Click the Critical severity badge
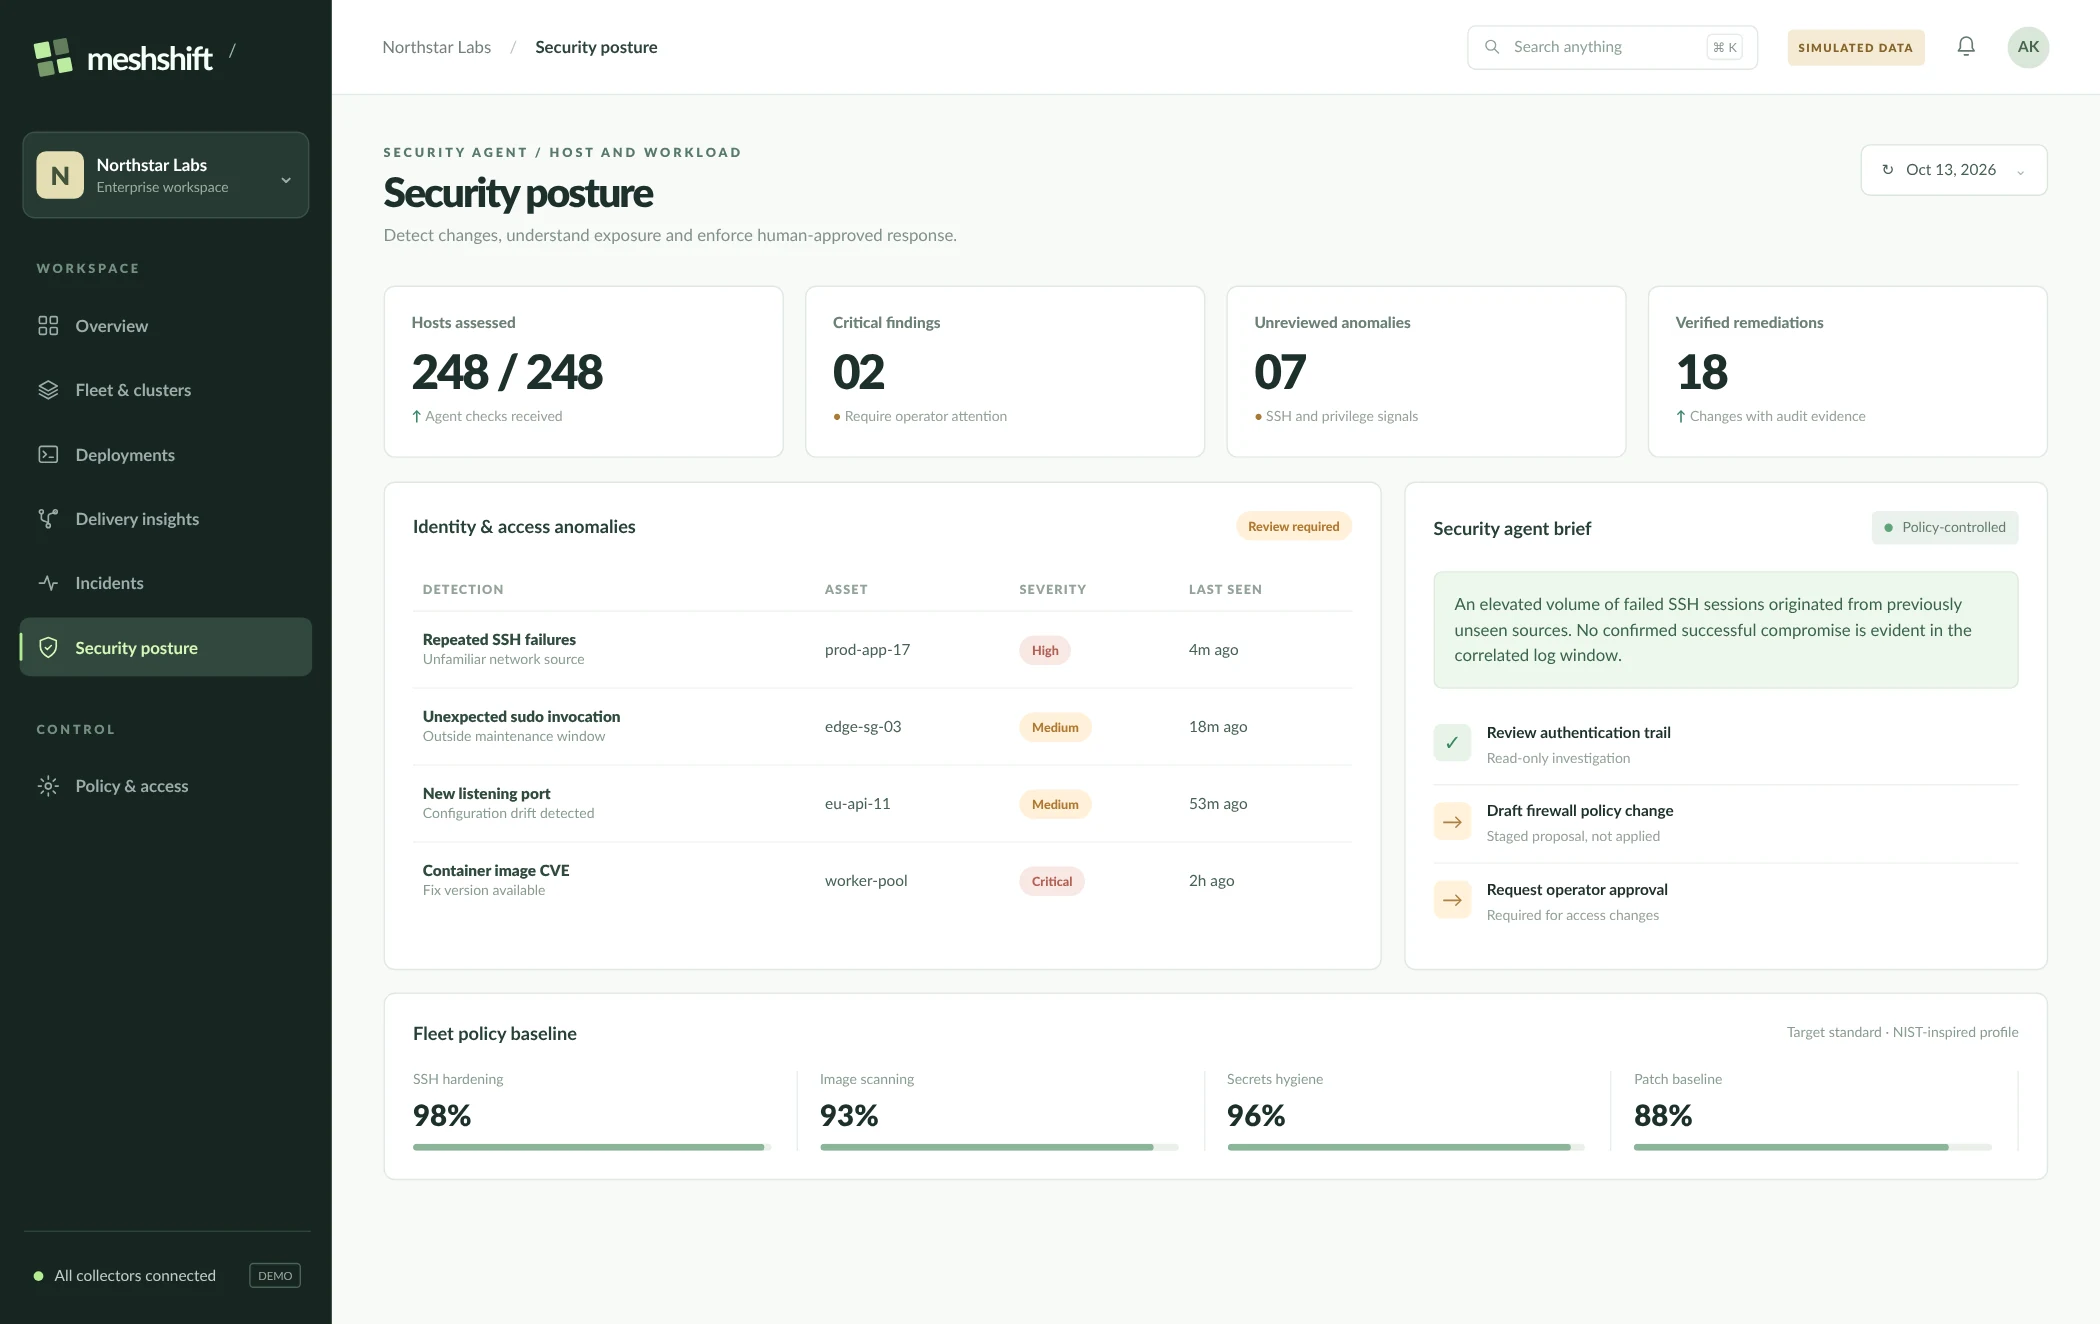2100x1324 pixels. 1052,881
